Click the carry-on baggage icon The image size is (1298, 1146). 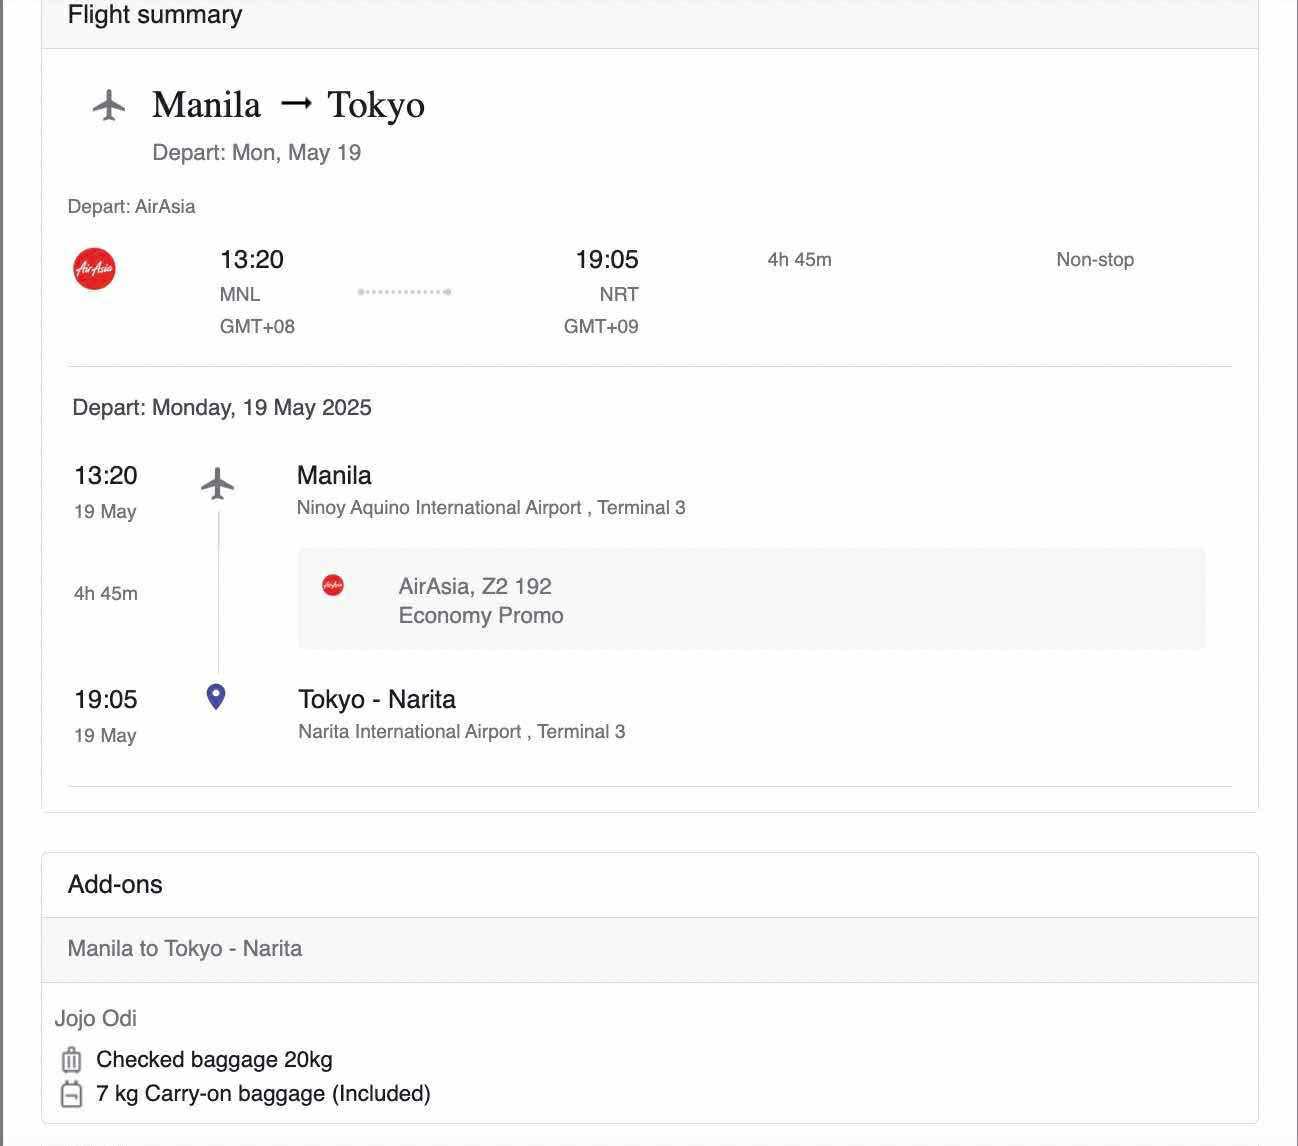(x=71, y=1094)
